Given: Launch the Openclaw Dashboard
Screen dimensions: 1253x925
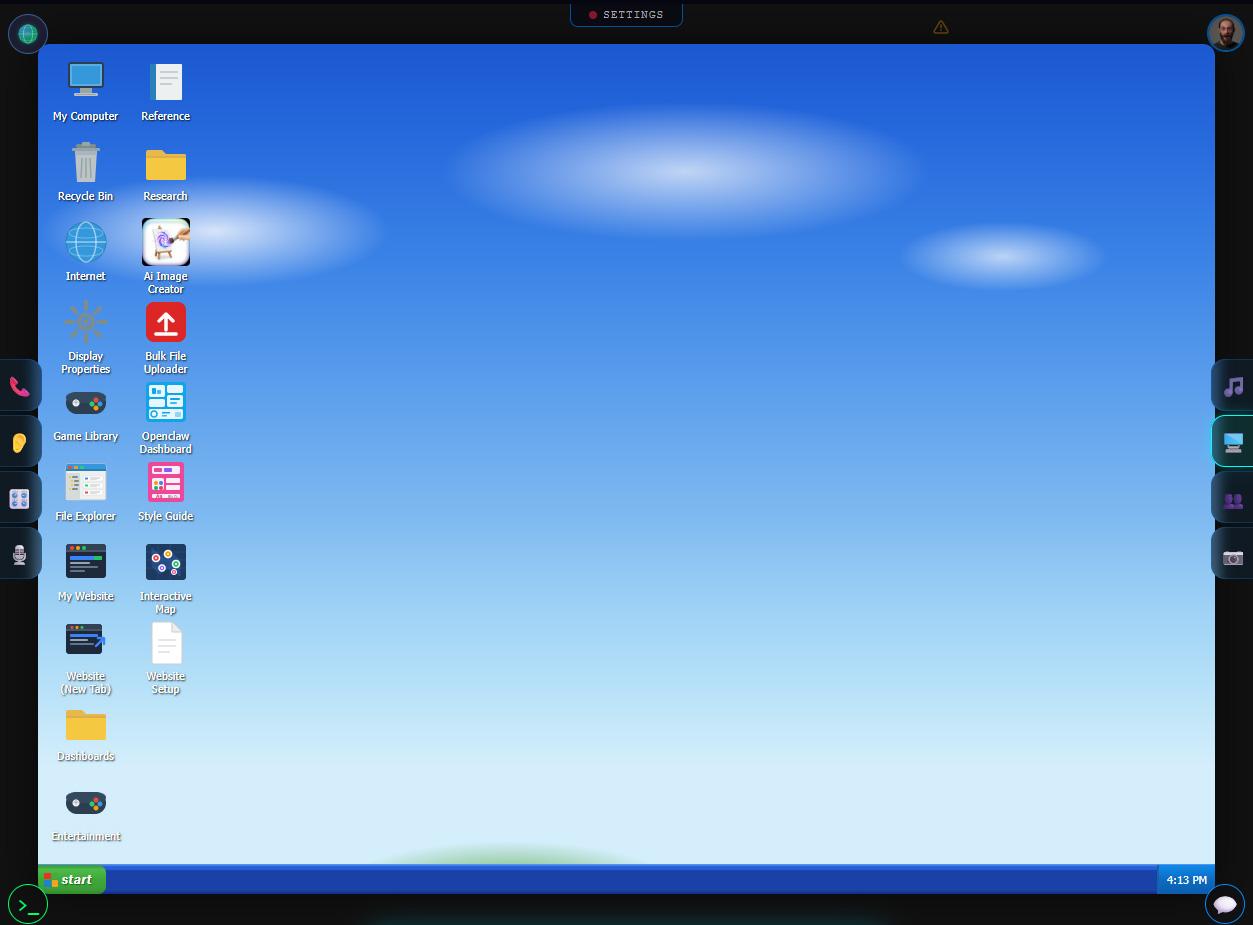Looking at the screenshot, I should point(166,402).
